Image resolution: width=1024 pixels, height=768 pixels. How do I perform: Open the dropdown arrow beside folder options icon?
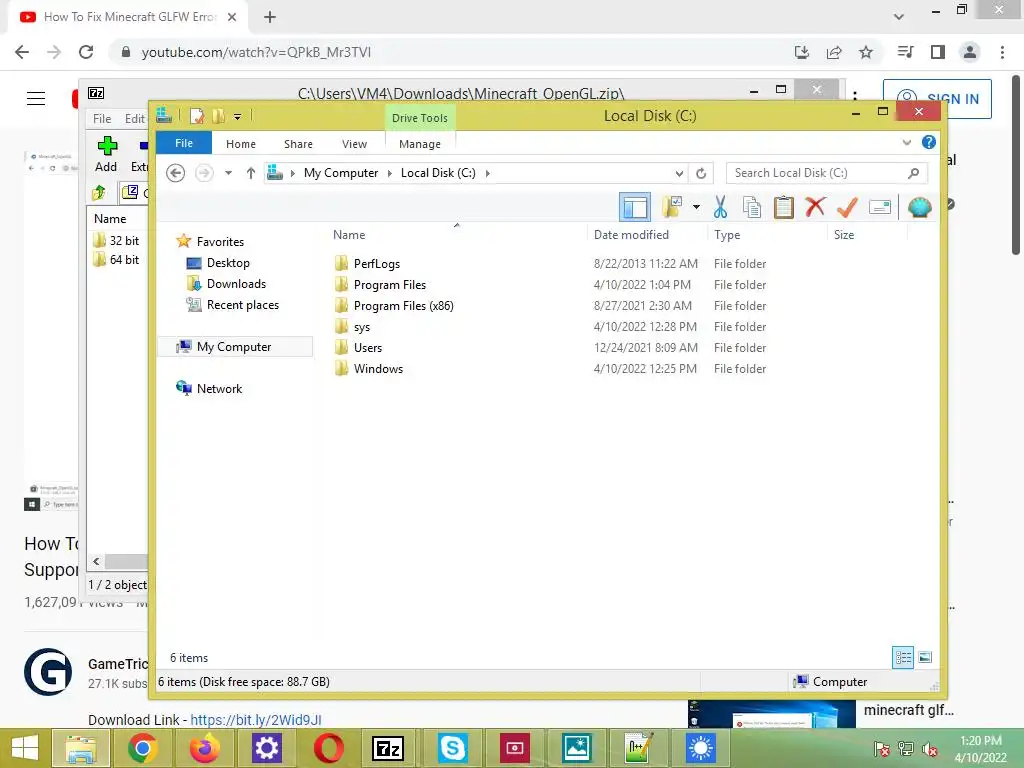click(696, 208)
